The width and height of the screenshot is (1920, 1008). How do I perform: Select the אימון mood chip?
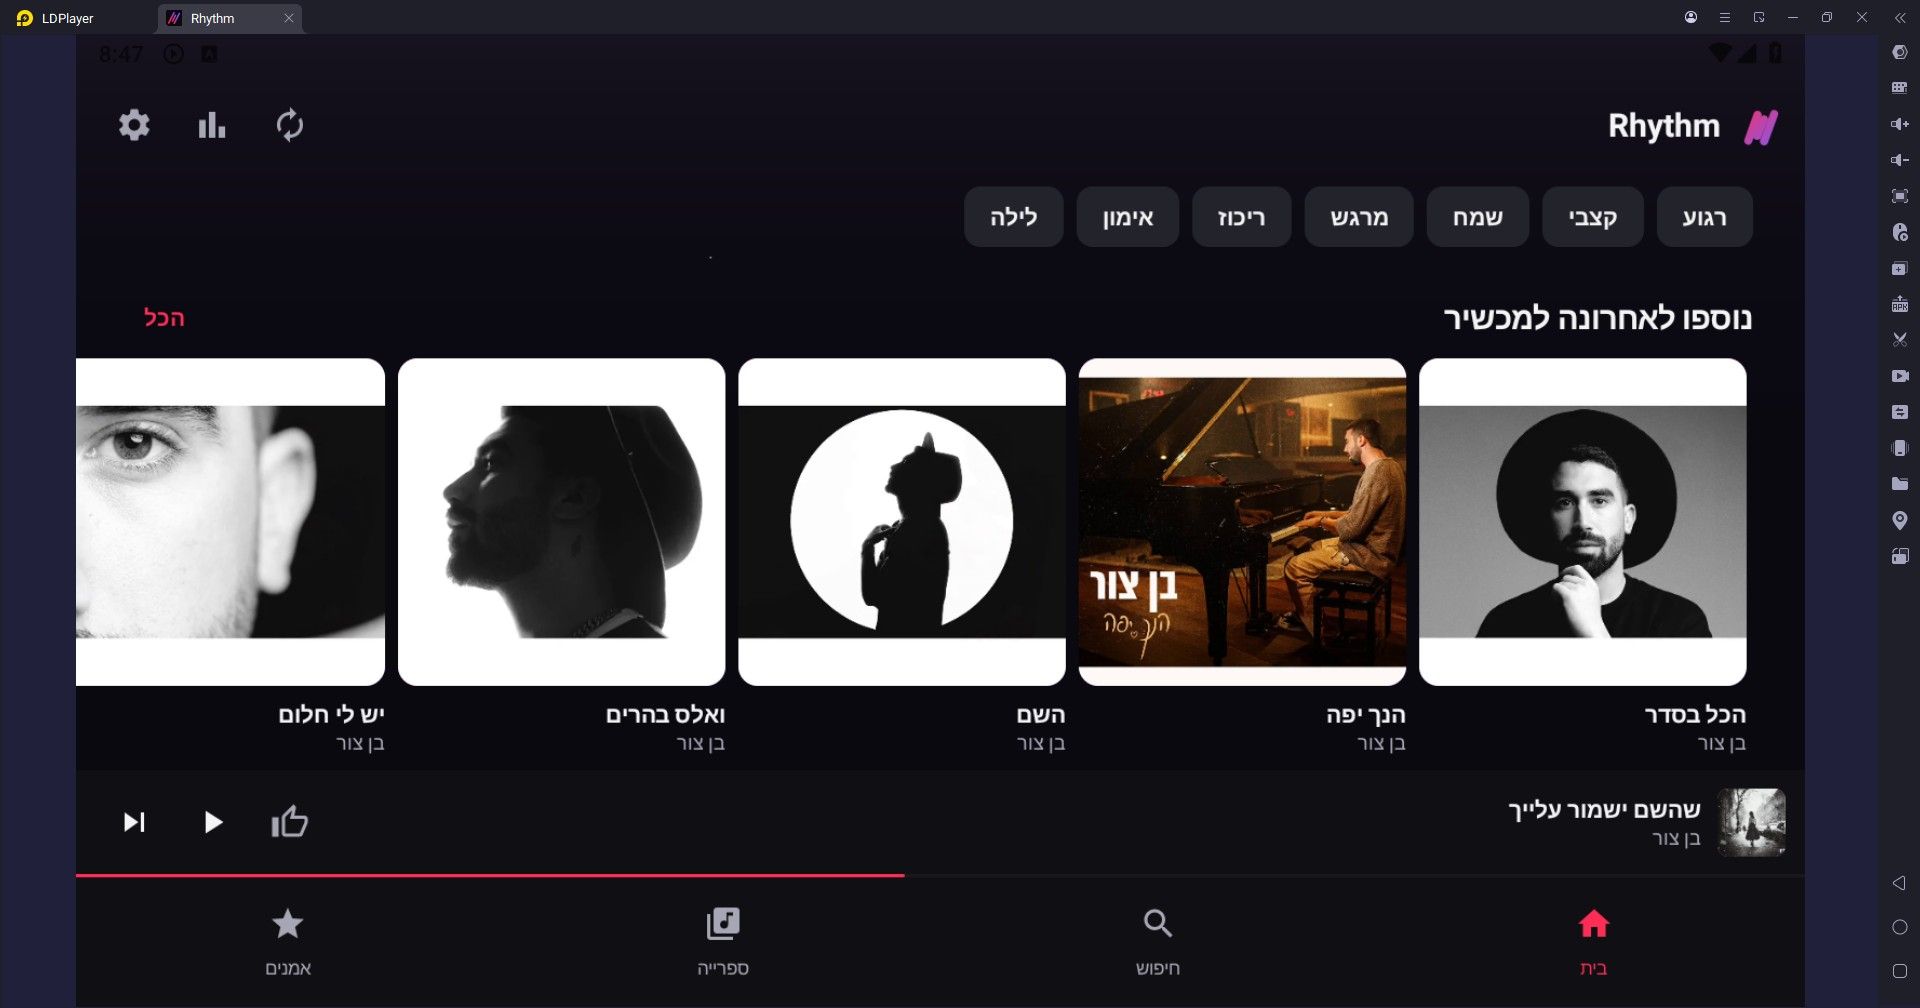pos(1128,217)
